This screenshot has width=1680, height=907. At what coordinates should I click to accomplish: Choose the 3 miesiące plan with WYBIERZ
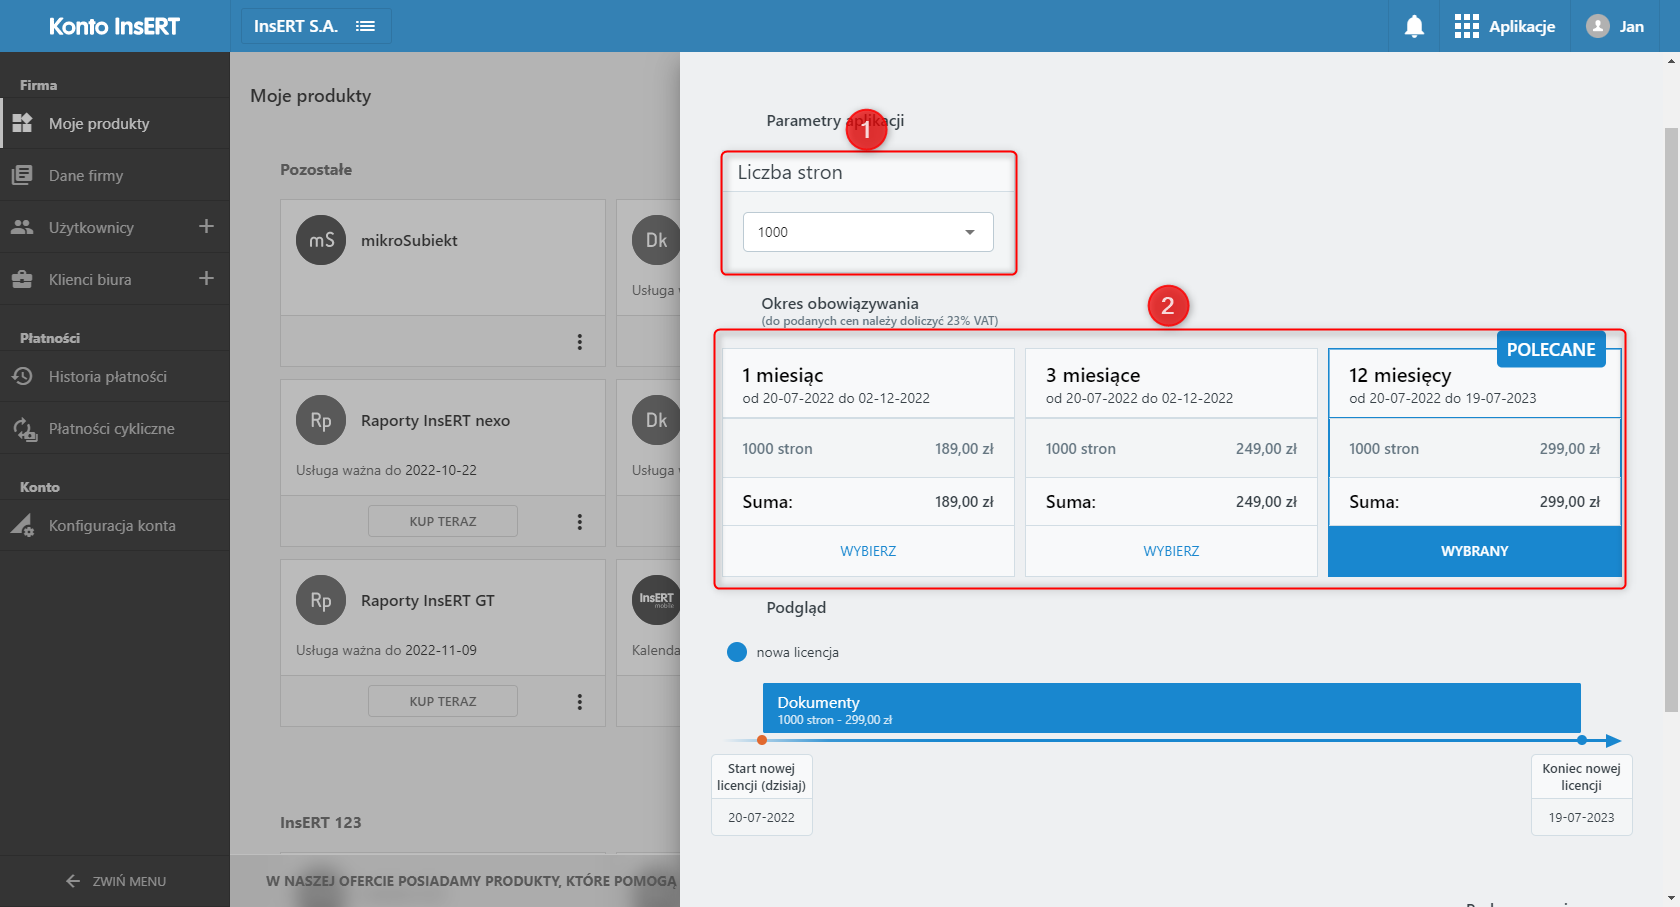[1171, 551]
